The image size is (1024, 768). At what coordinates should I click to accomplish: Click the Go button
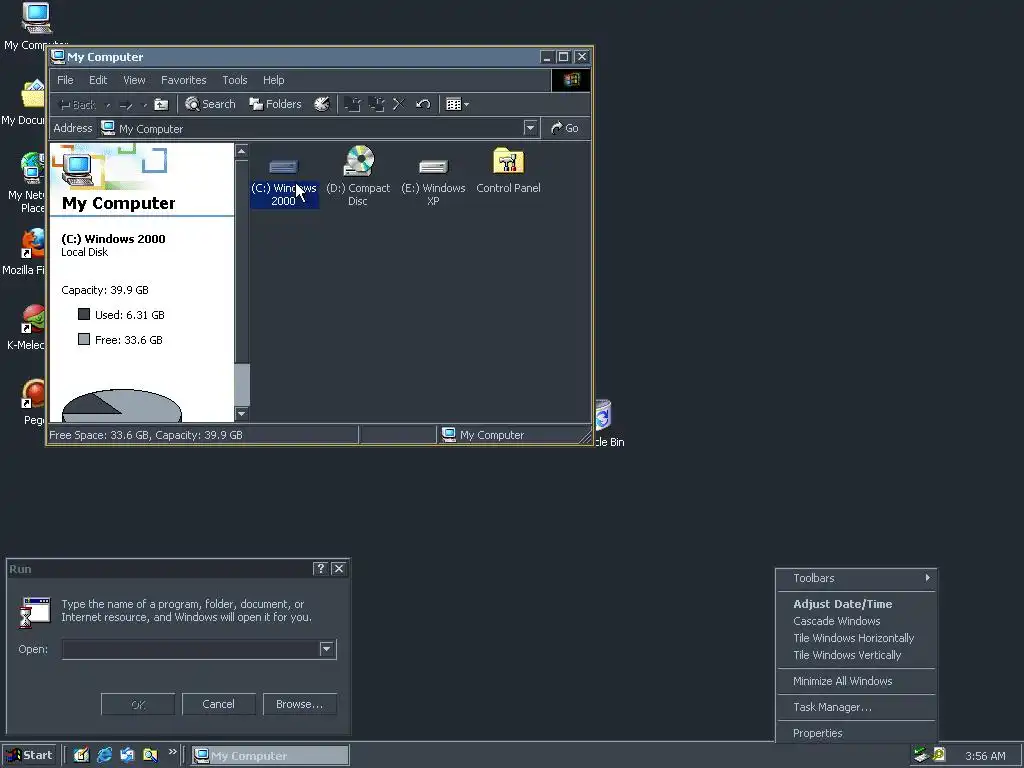coord(565,128)
